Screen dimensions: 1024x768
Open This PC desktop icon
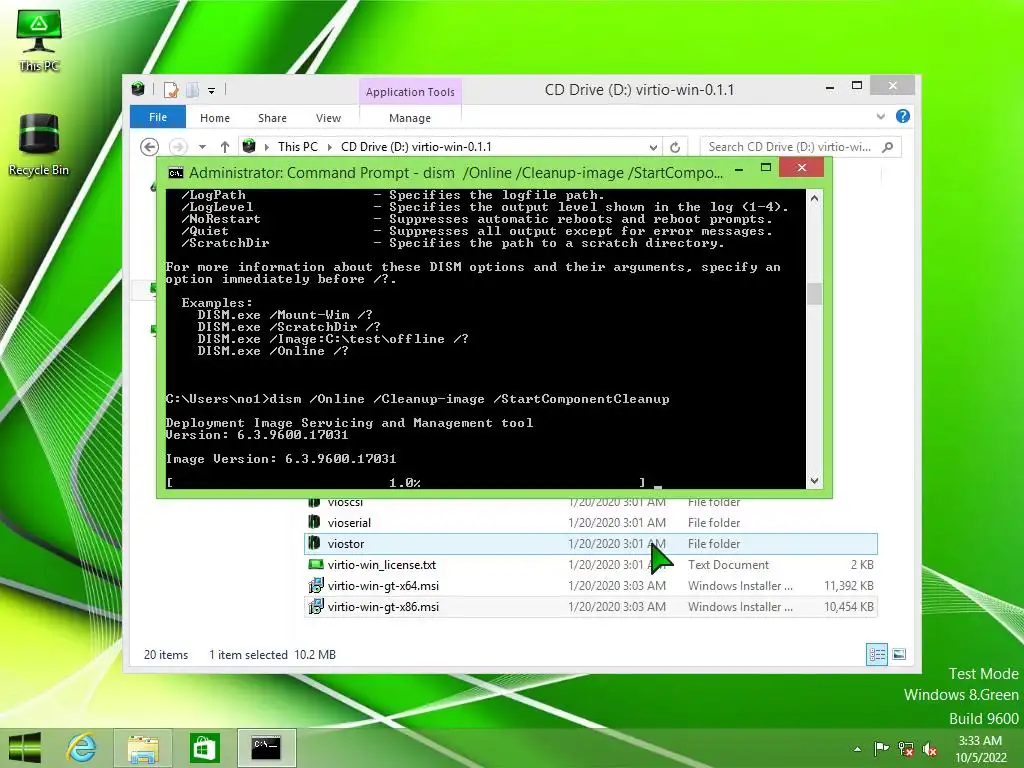coord(39,39)
